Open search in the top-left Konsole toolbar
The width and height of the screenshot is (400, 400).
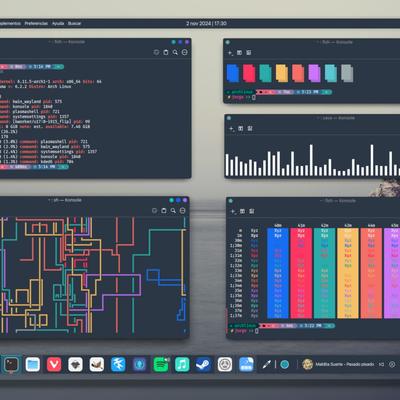175,52
